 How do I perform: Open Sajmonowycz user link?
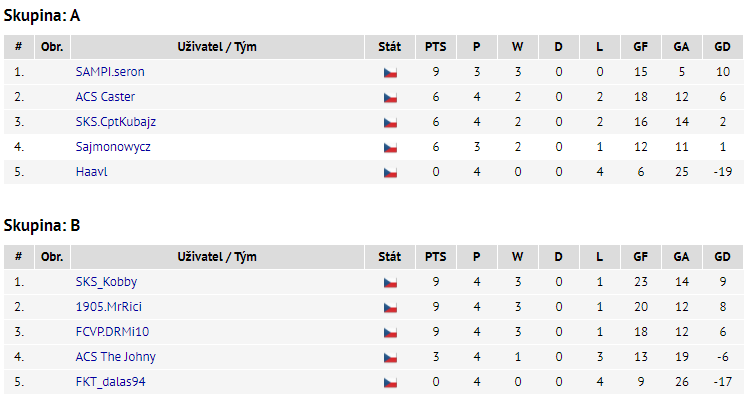tap(113, 147)
